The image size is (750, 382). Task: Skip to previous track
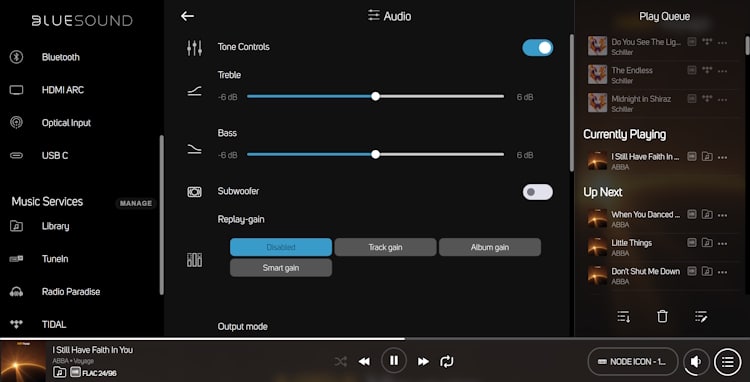tap(364, 361)
